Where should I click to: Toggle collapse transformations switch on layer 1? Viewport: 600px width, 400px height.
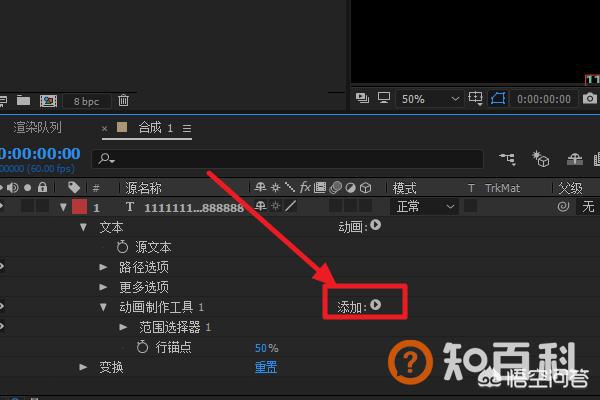(276, 206)
